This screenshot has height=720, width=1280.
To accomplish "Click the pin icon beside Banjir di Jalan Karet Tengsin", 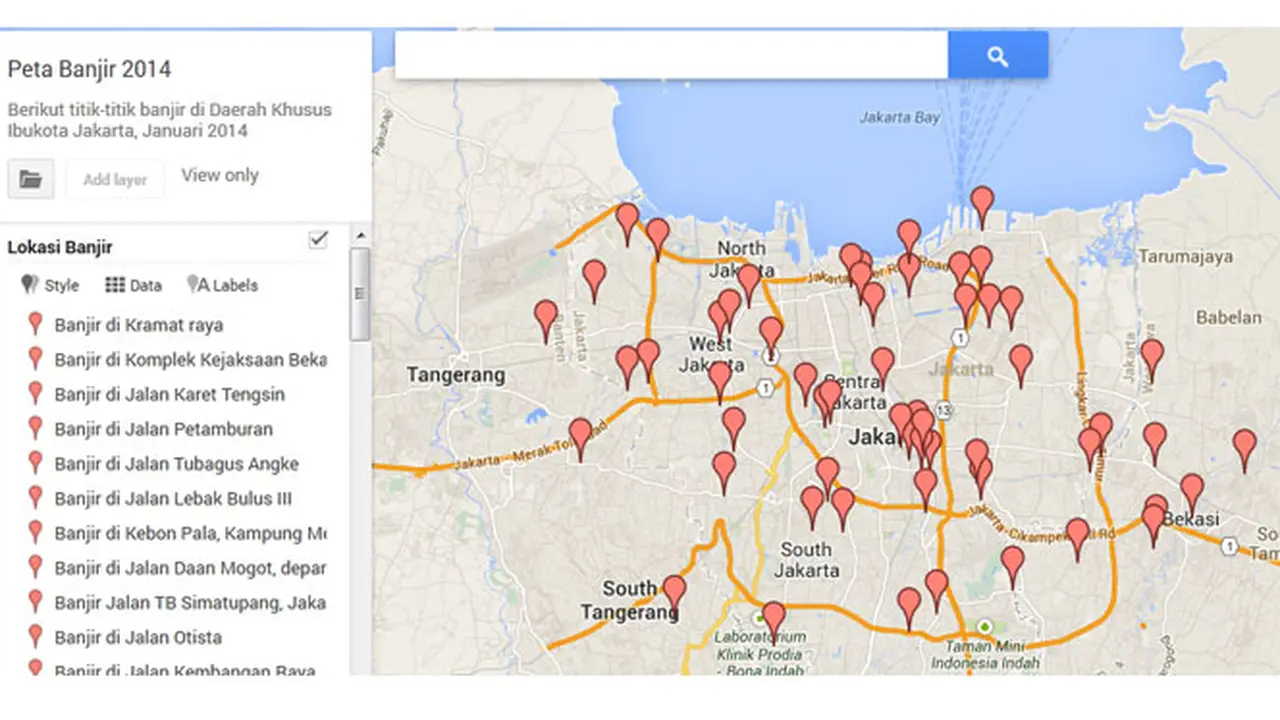I will point(36,393).
